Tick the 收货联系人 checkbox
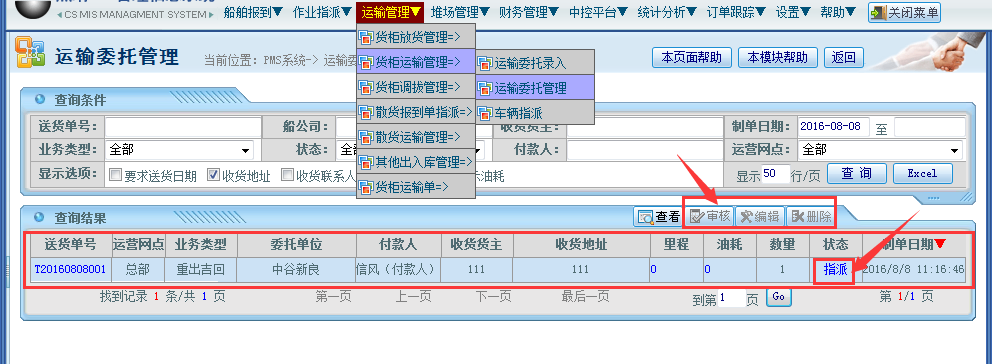 [287, 175]
